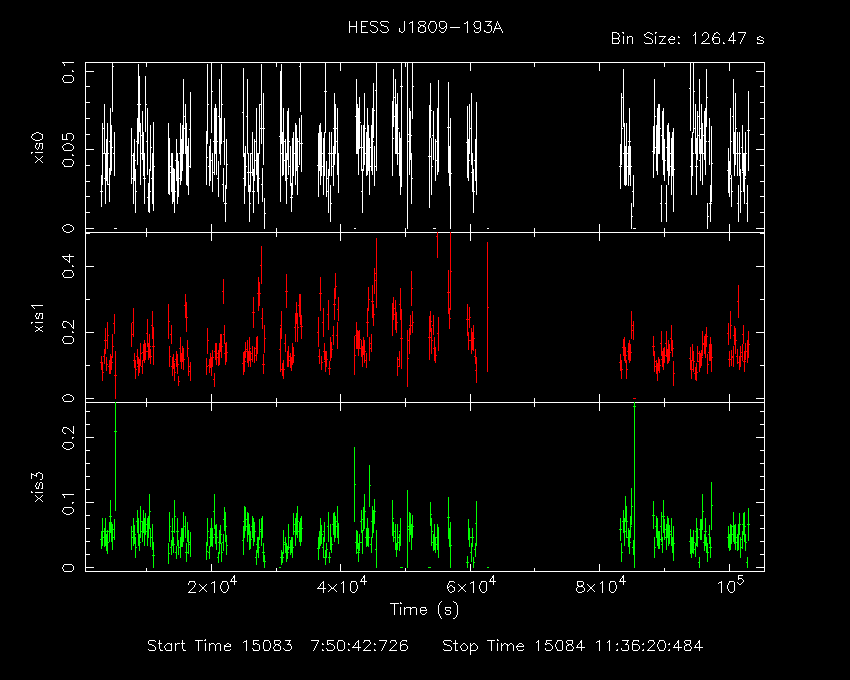
Task: Click the 0.05 tick label on xis0 axis
Action: tap(69, 149)
